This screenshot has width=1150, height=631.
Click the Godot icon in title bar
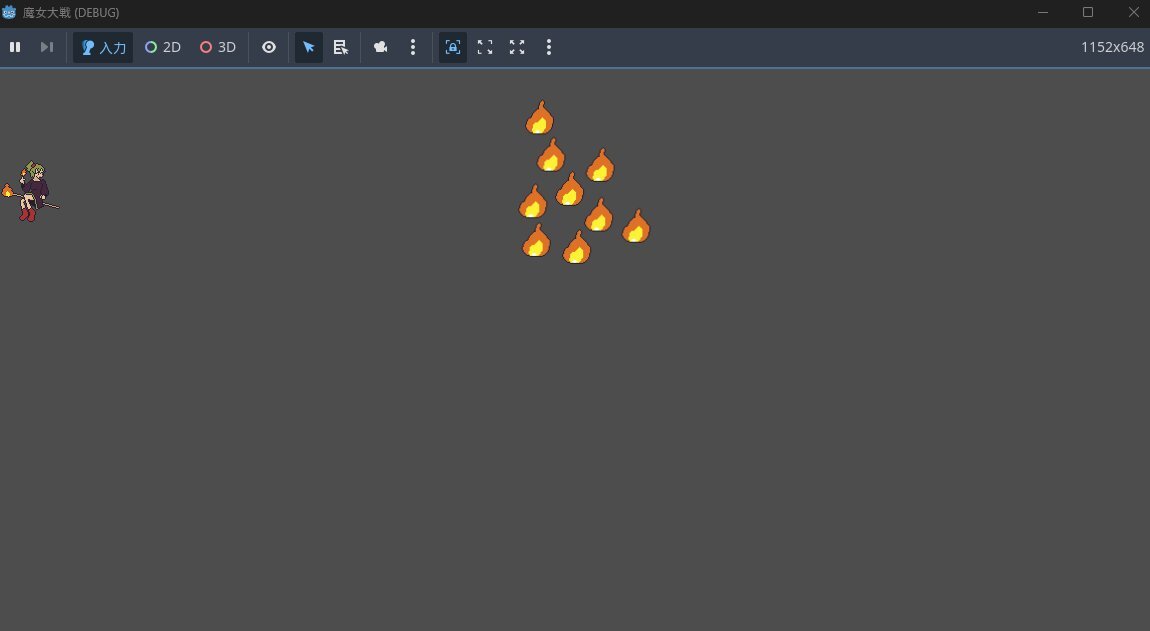tap(9, 12)
